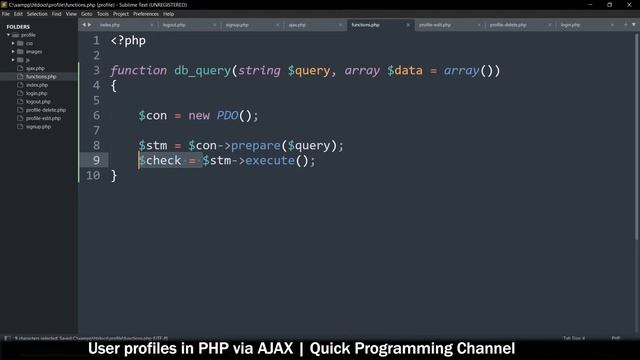The height and width of the screenshot is (360, 640).
Task: Switch to the profile-edit.php tab
Action: click(435, 25)
